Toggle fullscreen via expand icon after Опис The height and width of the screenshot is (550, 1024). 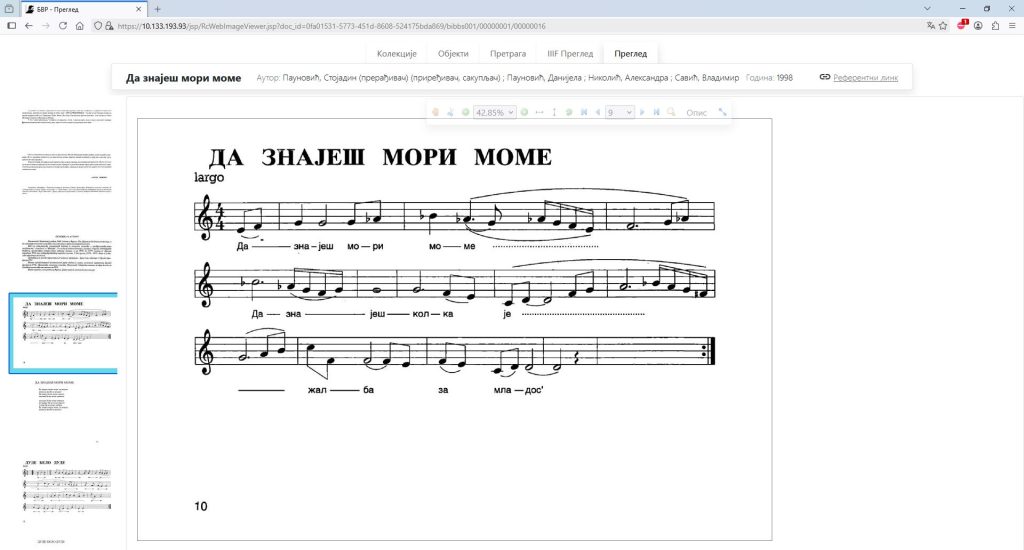click(x=722, y=112)
